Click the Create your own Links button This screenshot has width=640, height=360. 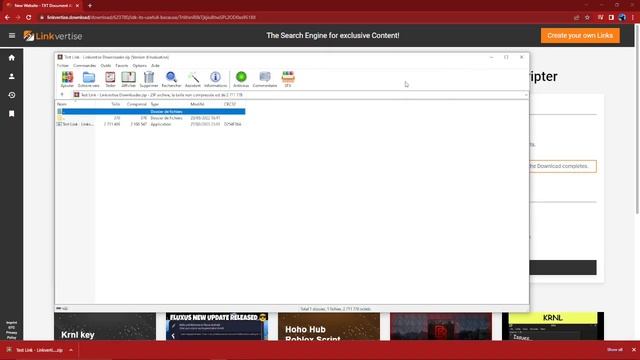(580, 36)
